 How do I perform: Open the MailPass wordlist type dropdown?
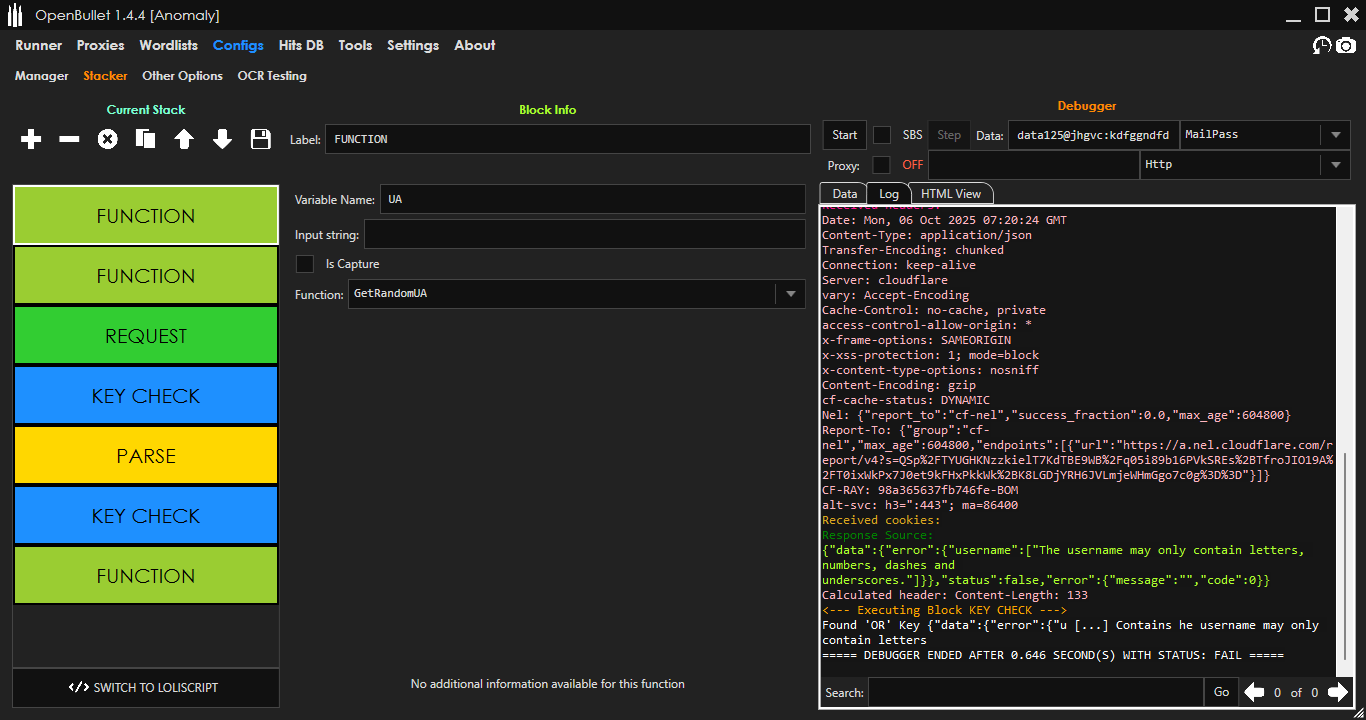(x=1336, y=135)
